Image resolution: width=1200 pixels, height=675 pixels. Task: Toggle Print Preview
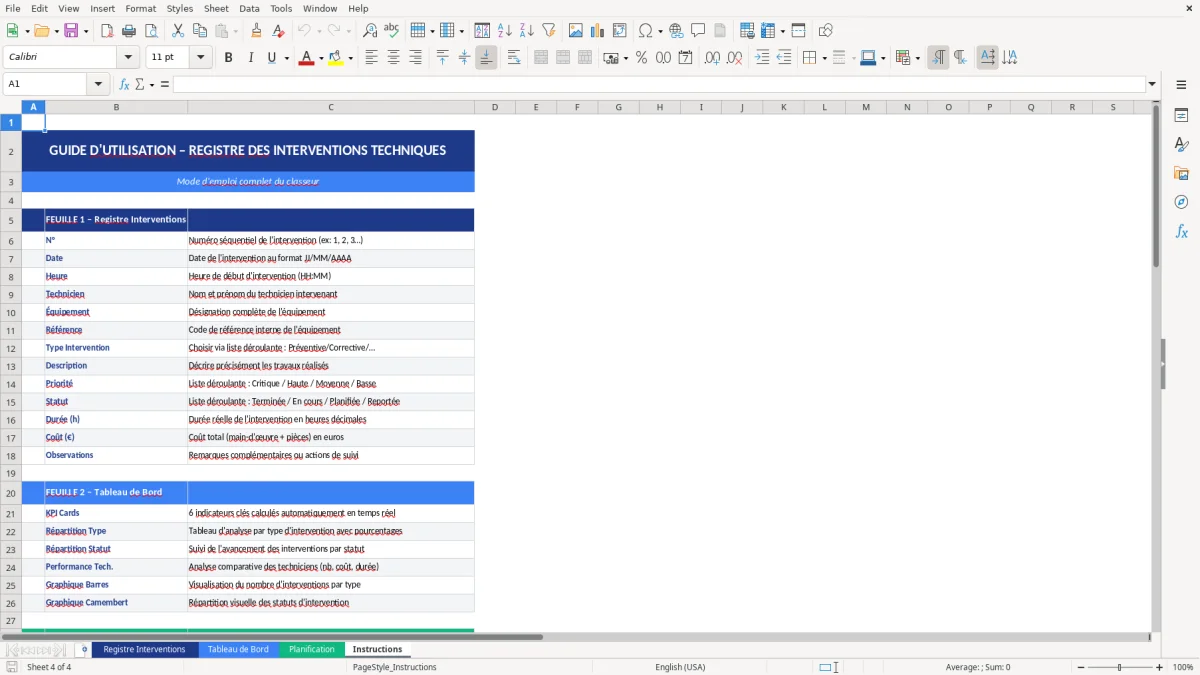(151, 31)
